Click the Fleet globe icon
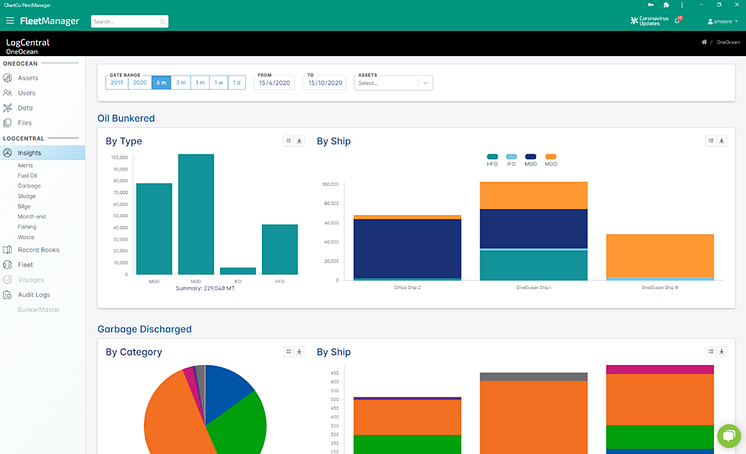This screenshot has width=746, height=454. pos(8,265)
